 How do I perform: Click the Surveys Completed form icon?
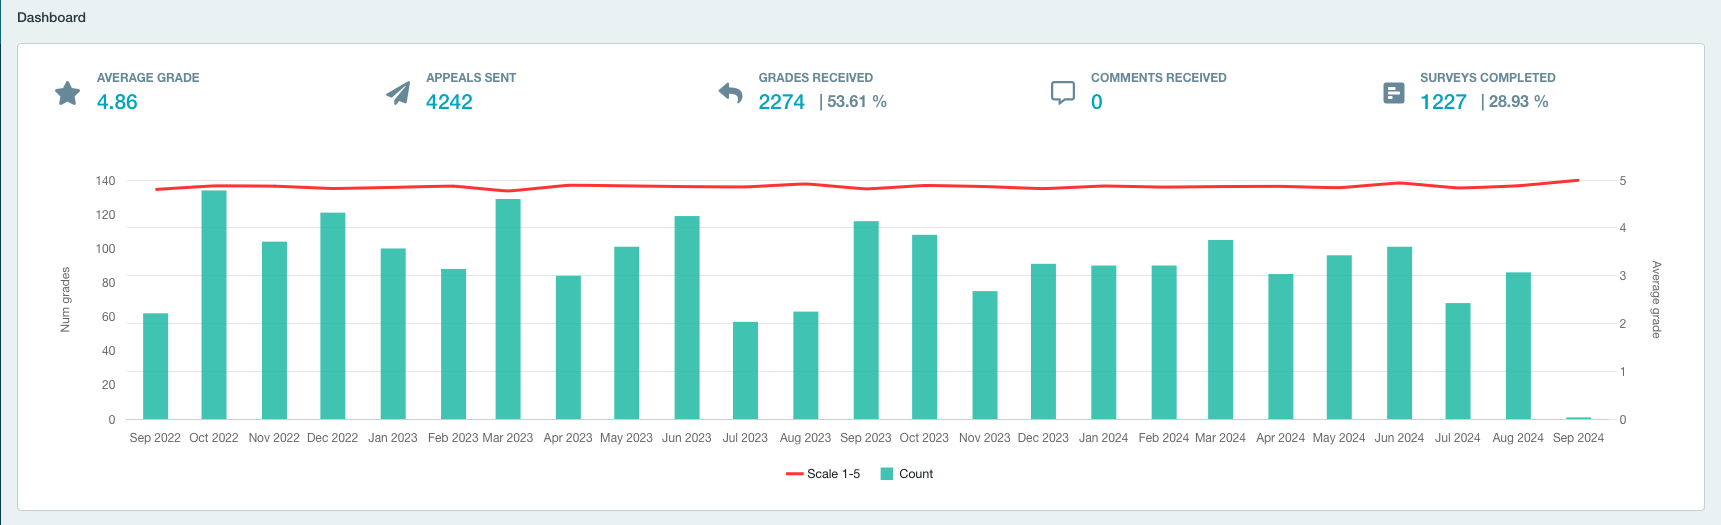pyautogui.click(x=1393, y=93)
